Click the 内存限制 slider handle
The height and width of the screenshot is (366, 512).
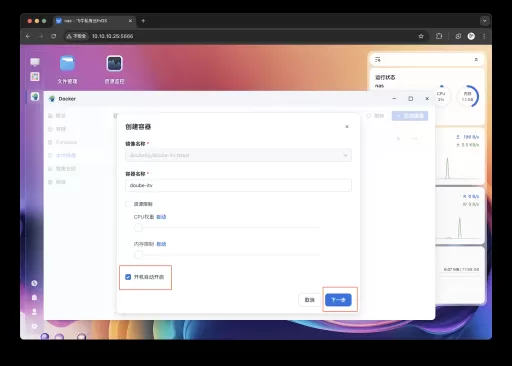[138, 255]
